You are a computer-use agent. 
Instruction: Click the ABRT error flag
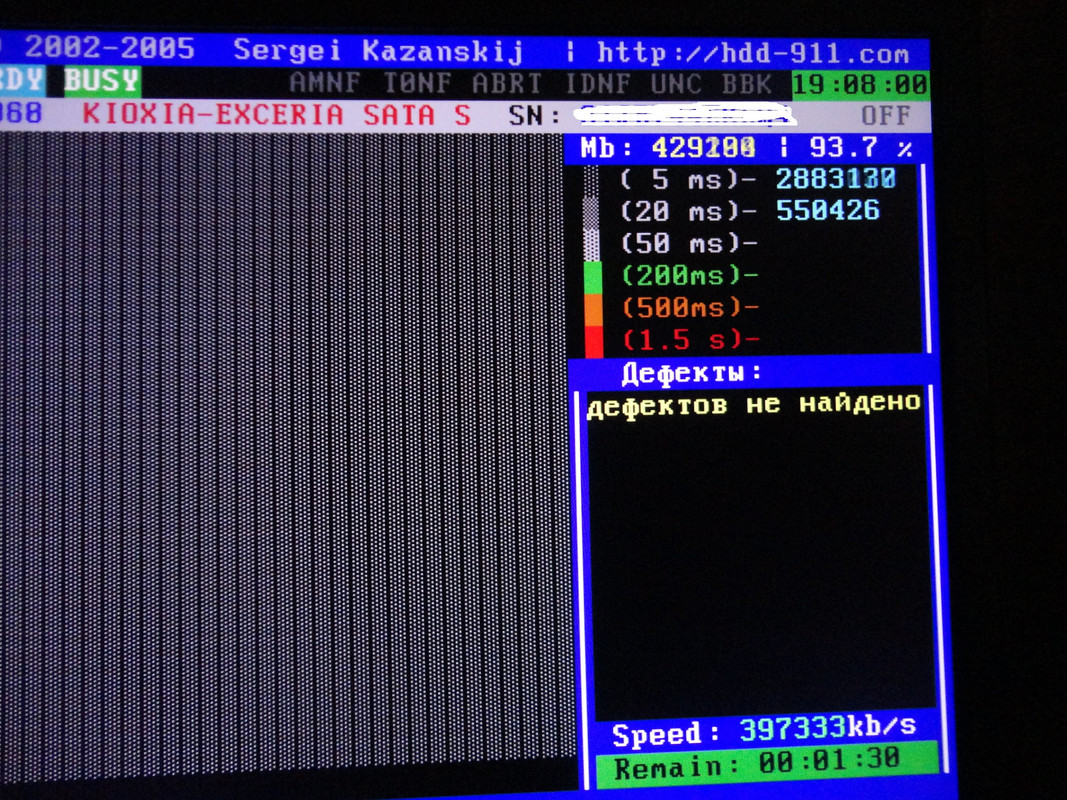point(507,84)
